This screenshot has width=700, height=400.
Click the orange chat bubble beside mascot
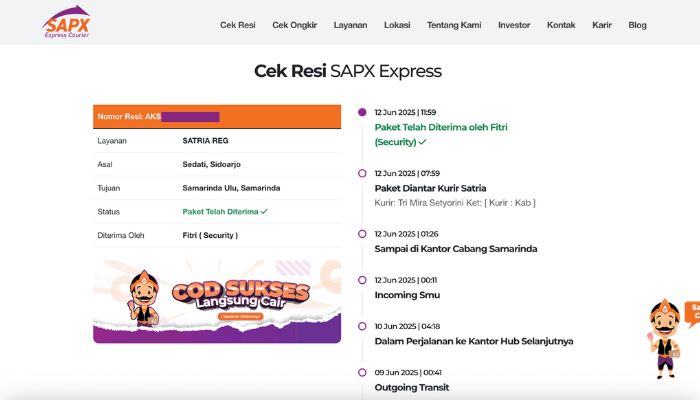[x=692, y=312]
